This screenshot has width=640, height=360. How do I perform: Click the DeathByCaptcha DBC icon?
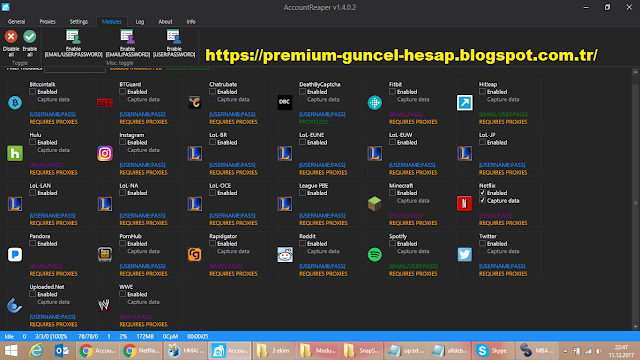point(284,102)
